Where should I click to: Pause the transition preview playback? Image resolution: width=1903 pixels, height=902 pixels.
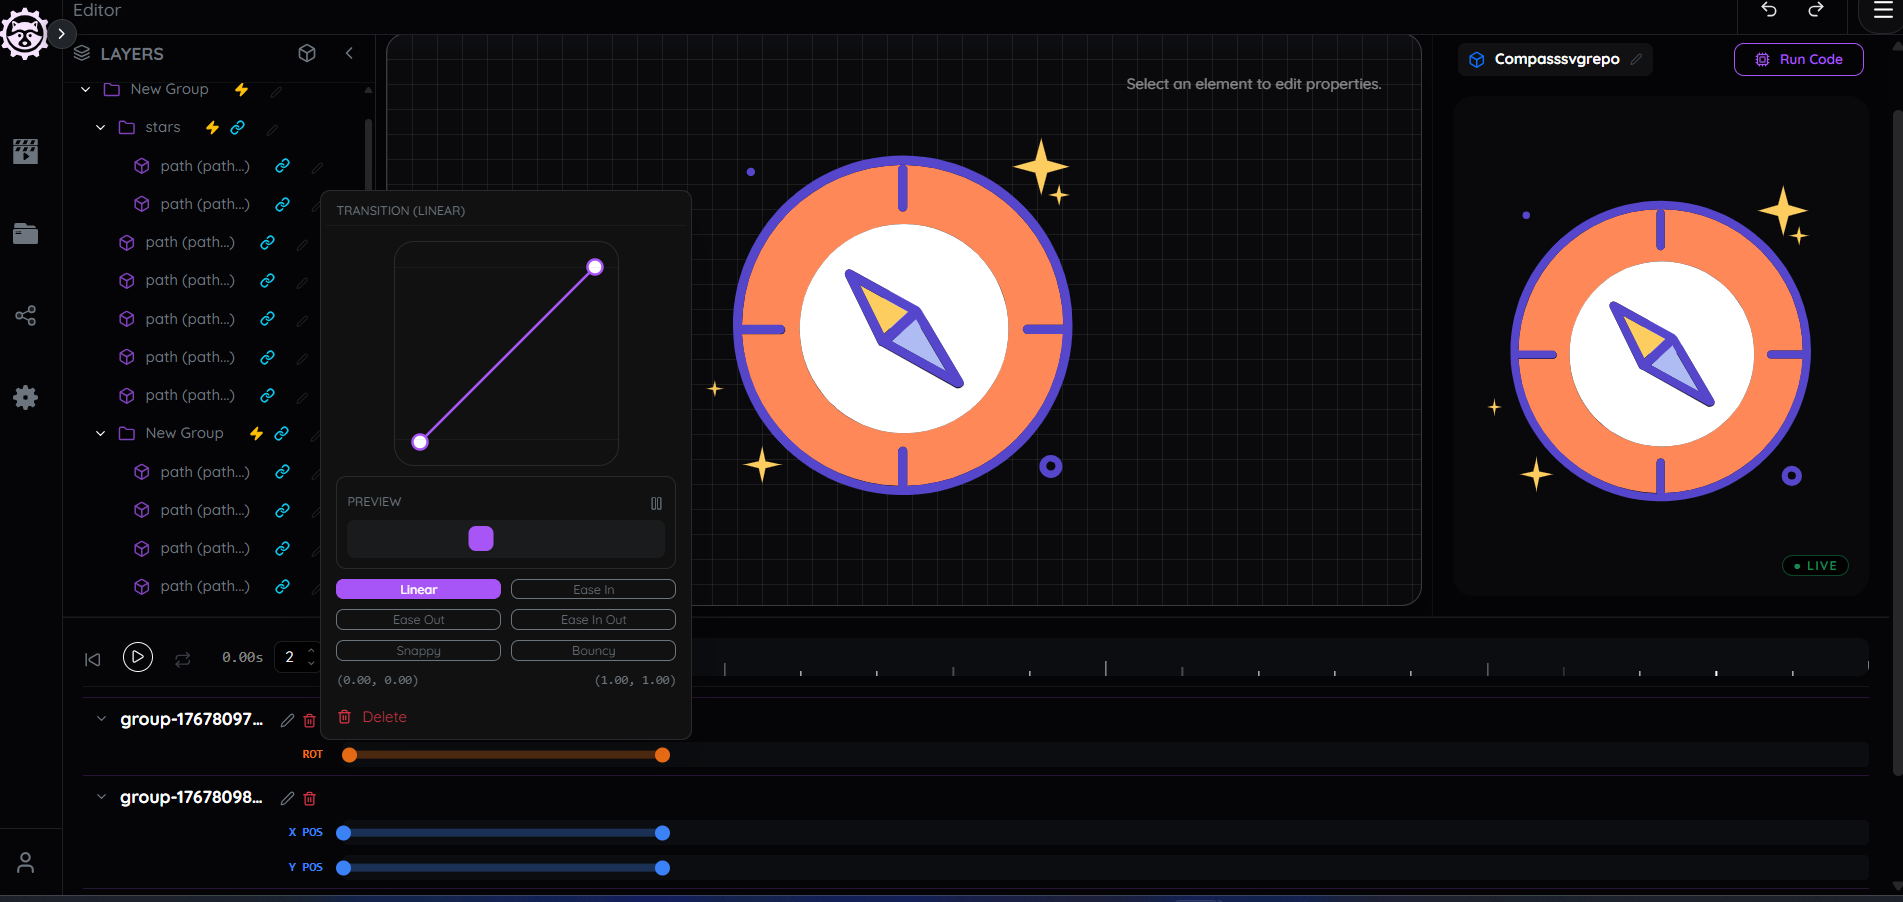click(x=657, y=502)
